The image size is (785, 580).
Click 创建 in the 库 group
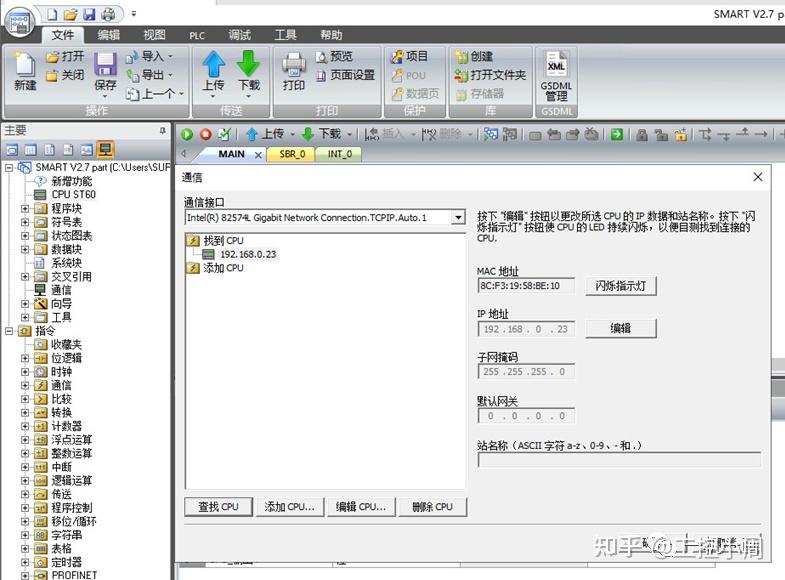(x=474, y=57)
